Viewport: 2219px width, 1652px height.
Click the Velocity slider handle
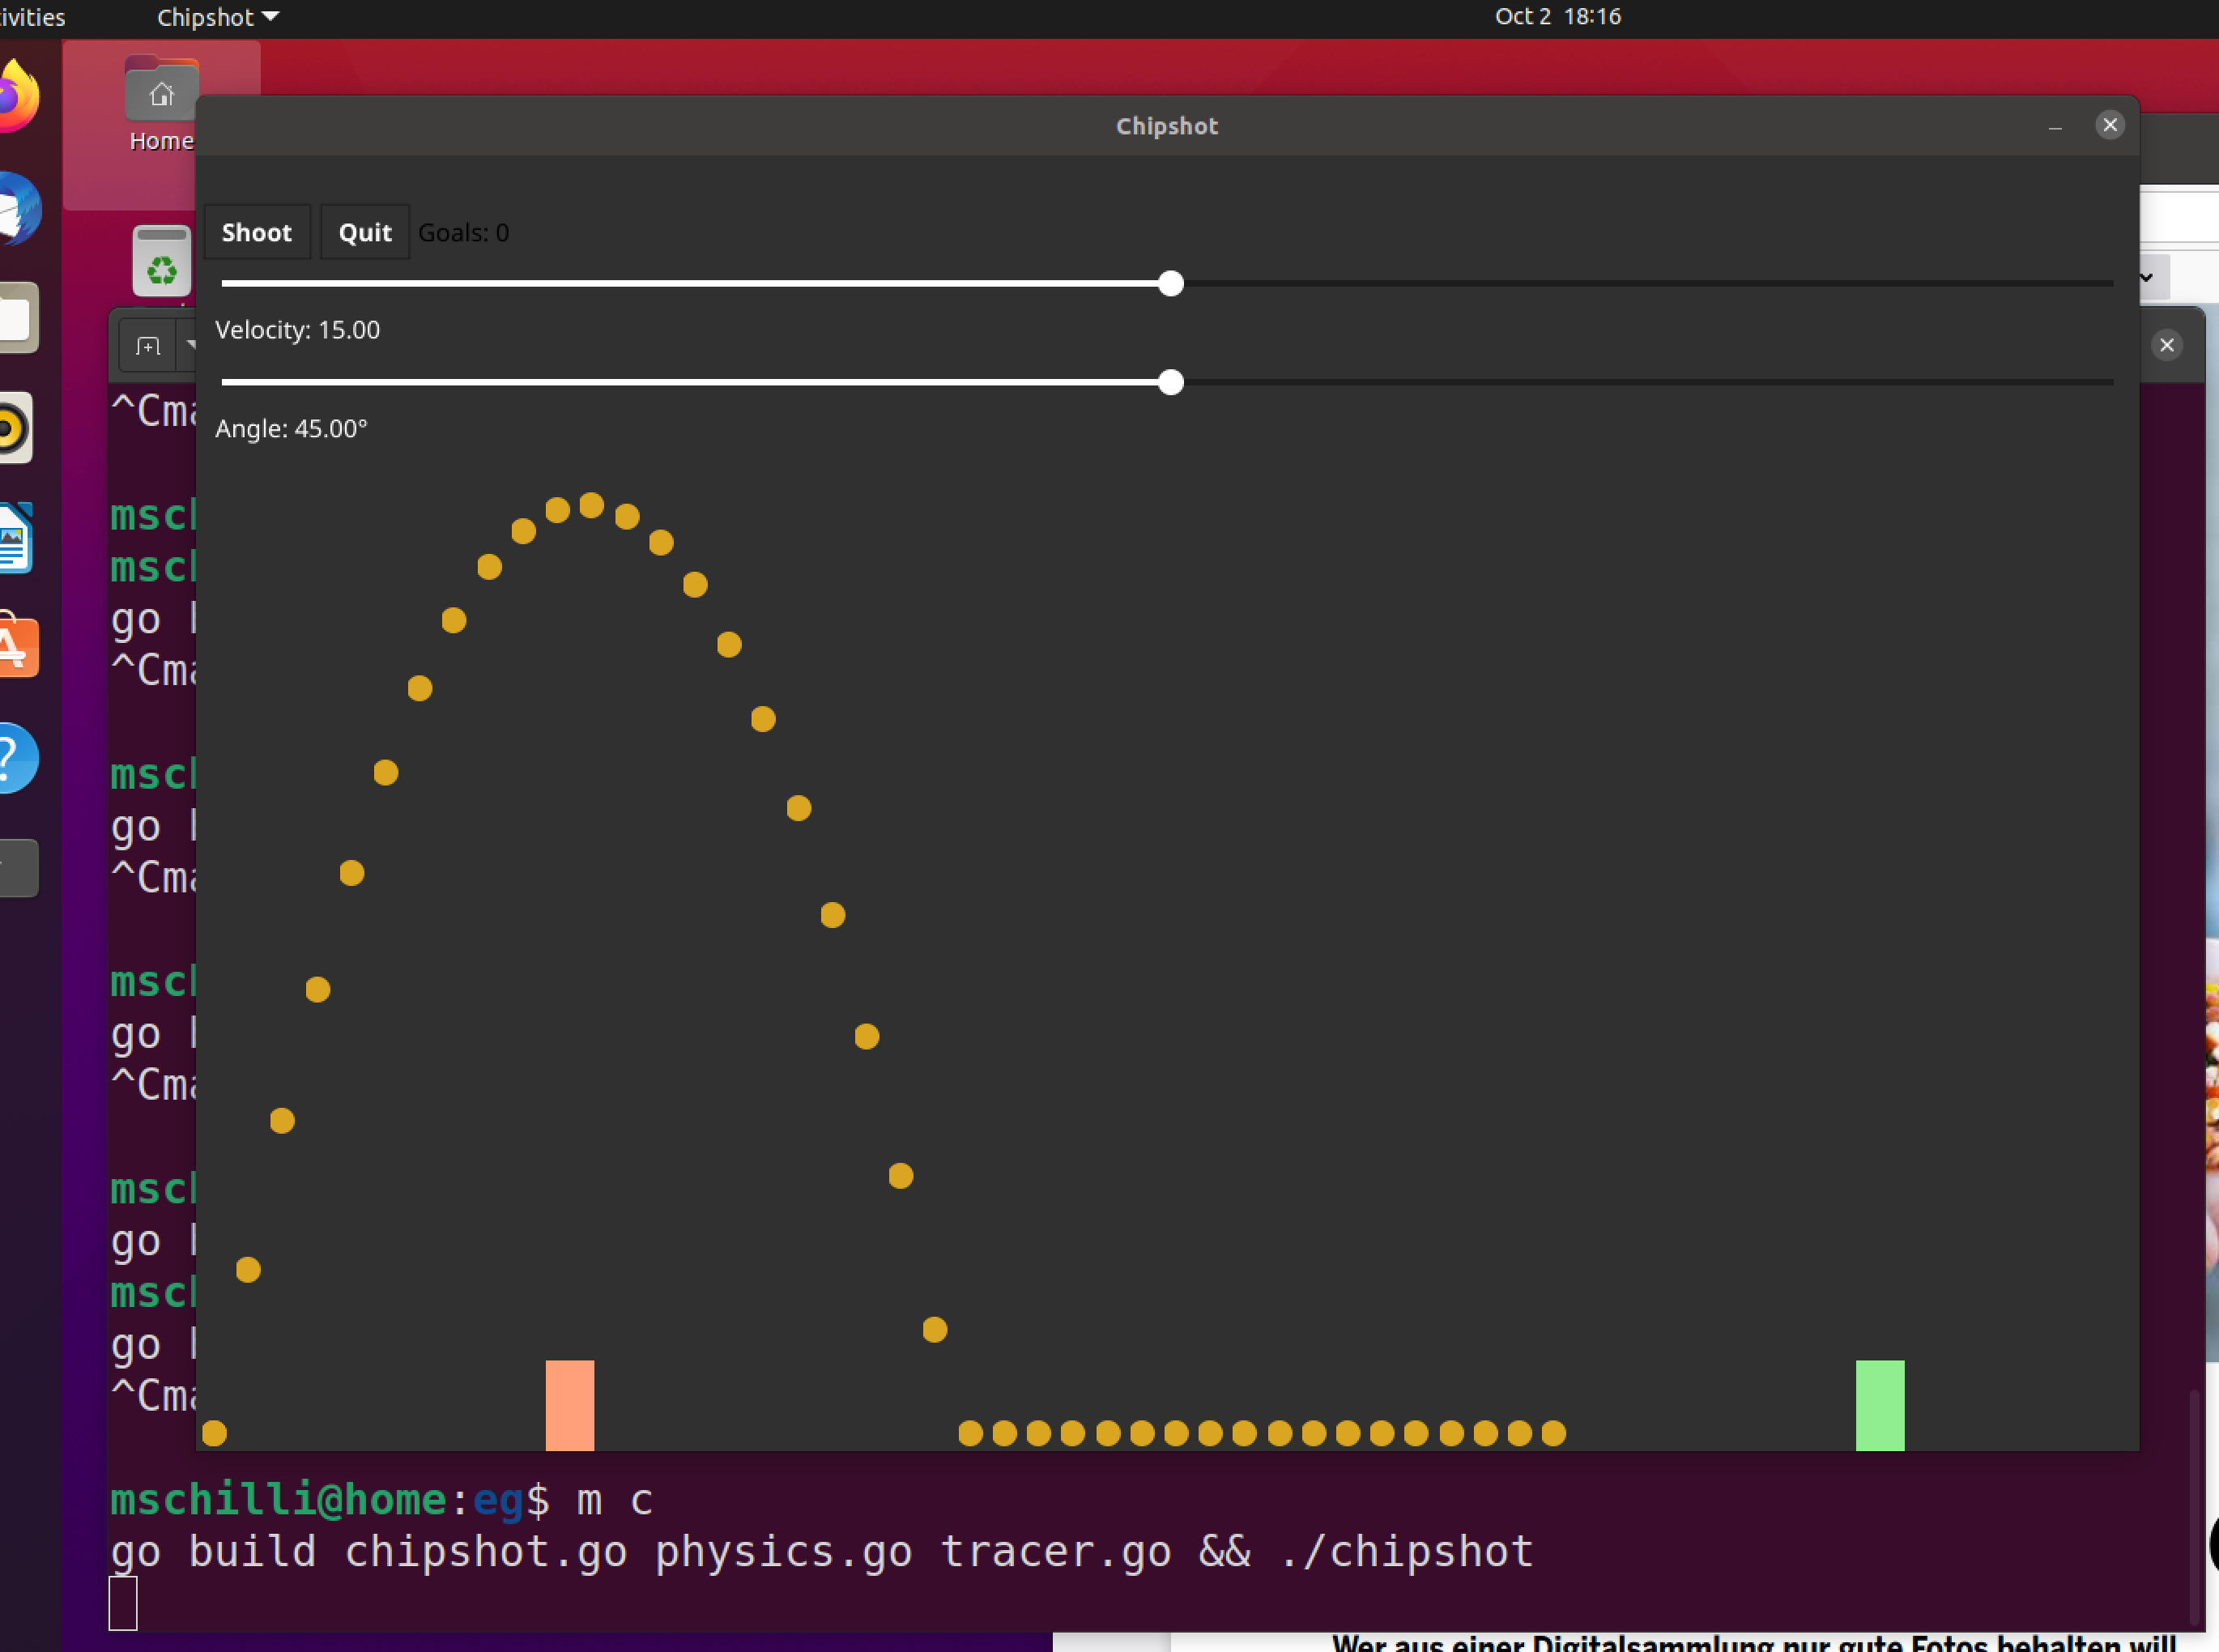click(x=1171, y=284)
